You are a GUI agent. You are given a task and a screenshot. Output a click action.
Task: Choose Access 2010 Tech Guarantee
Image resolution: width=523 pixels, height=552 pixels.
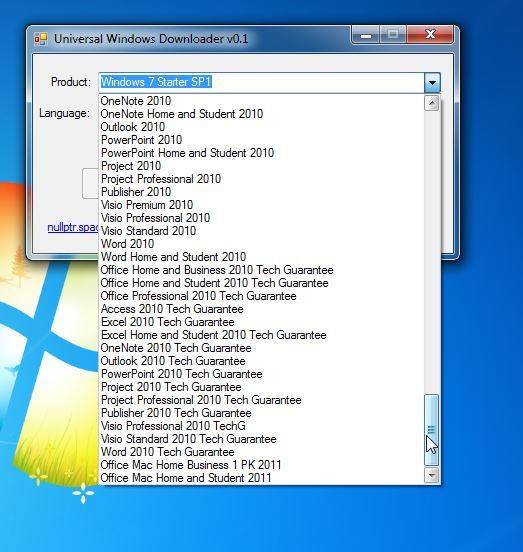[x=262, y=309]
